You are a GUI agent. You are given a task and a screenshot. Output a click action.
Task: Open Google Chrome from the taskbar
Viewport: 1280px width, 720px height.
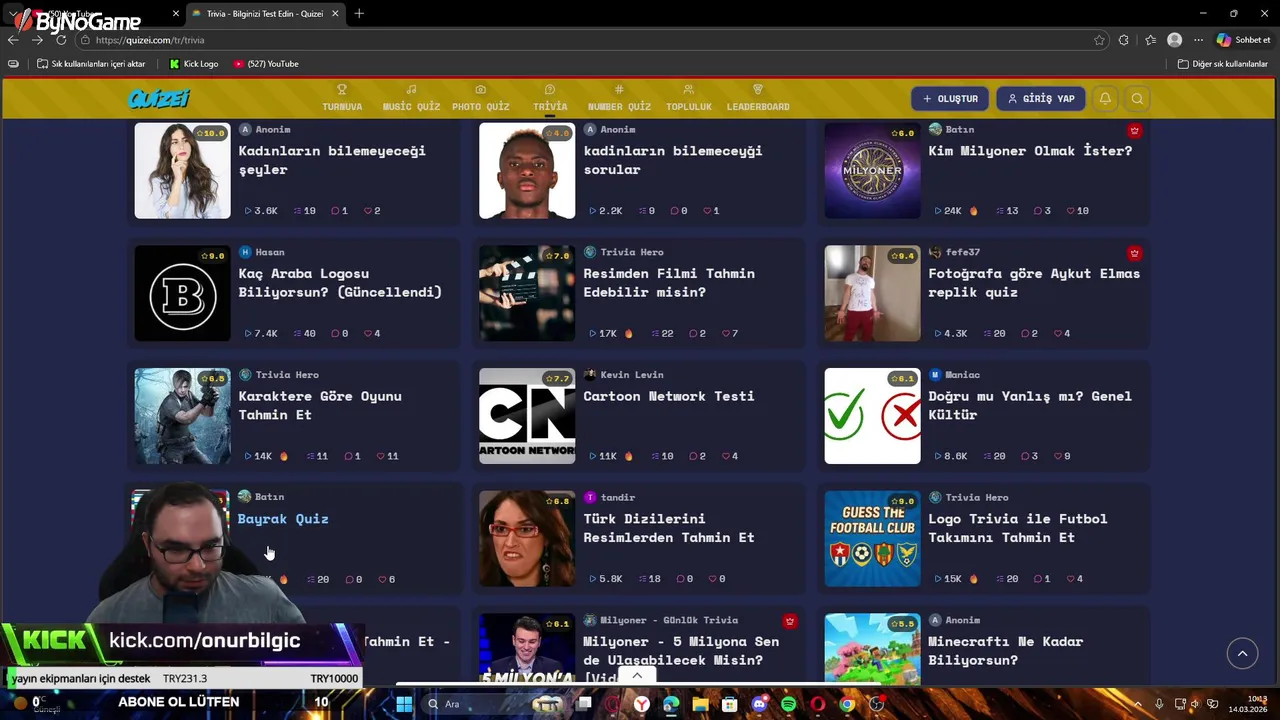[x=847, y=704]
